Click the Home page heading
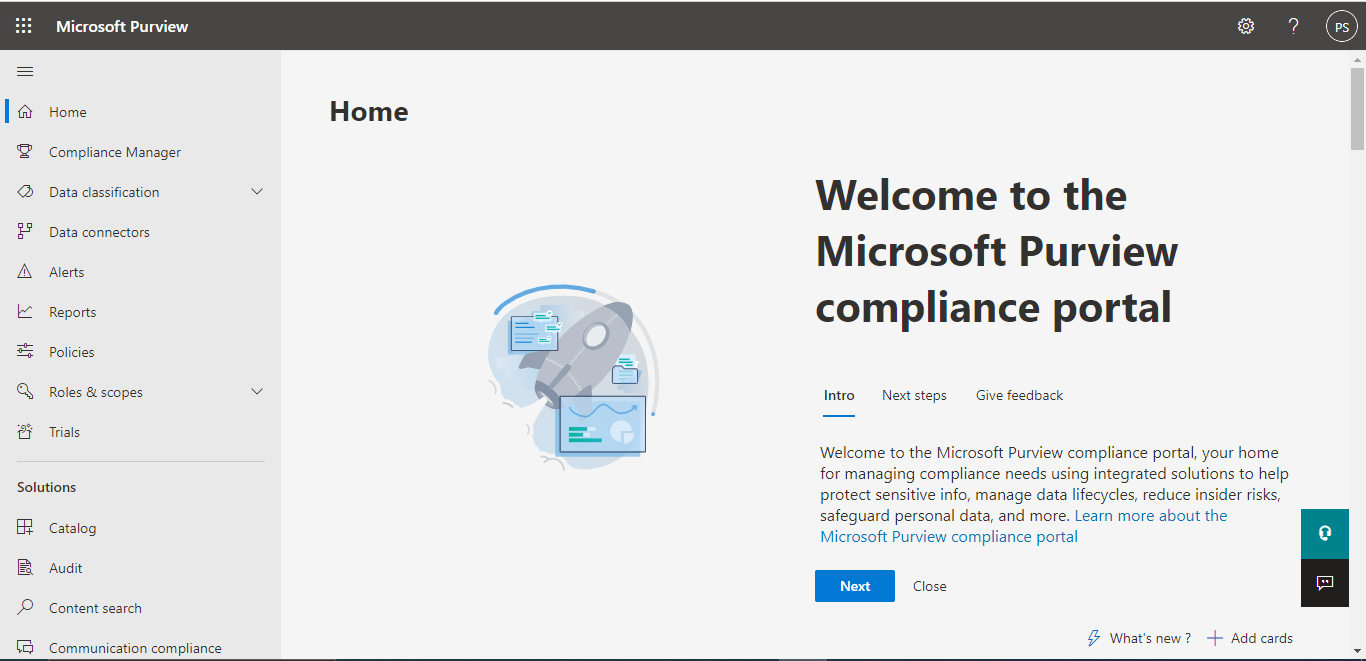Image resolution: width=1366 pixels, height=661 pixels. [x=369, y=111]
